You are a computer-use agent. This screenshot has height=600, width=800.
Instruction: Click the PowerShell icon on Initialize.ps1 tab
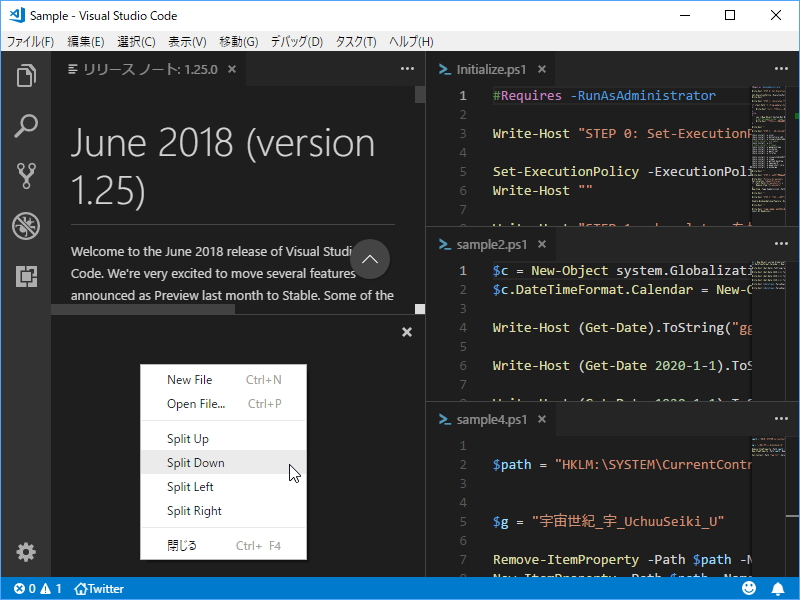(445, 69)
